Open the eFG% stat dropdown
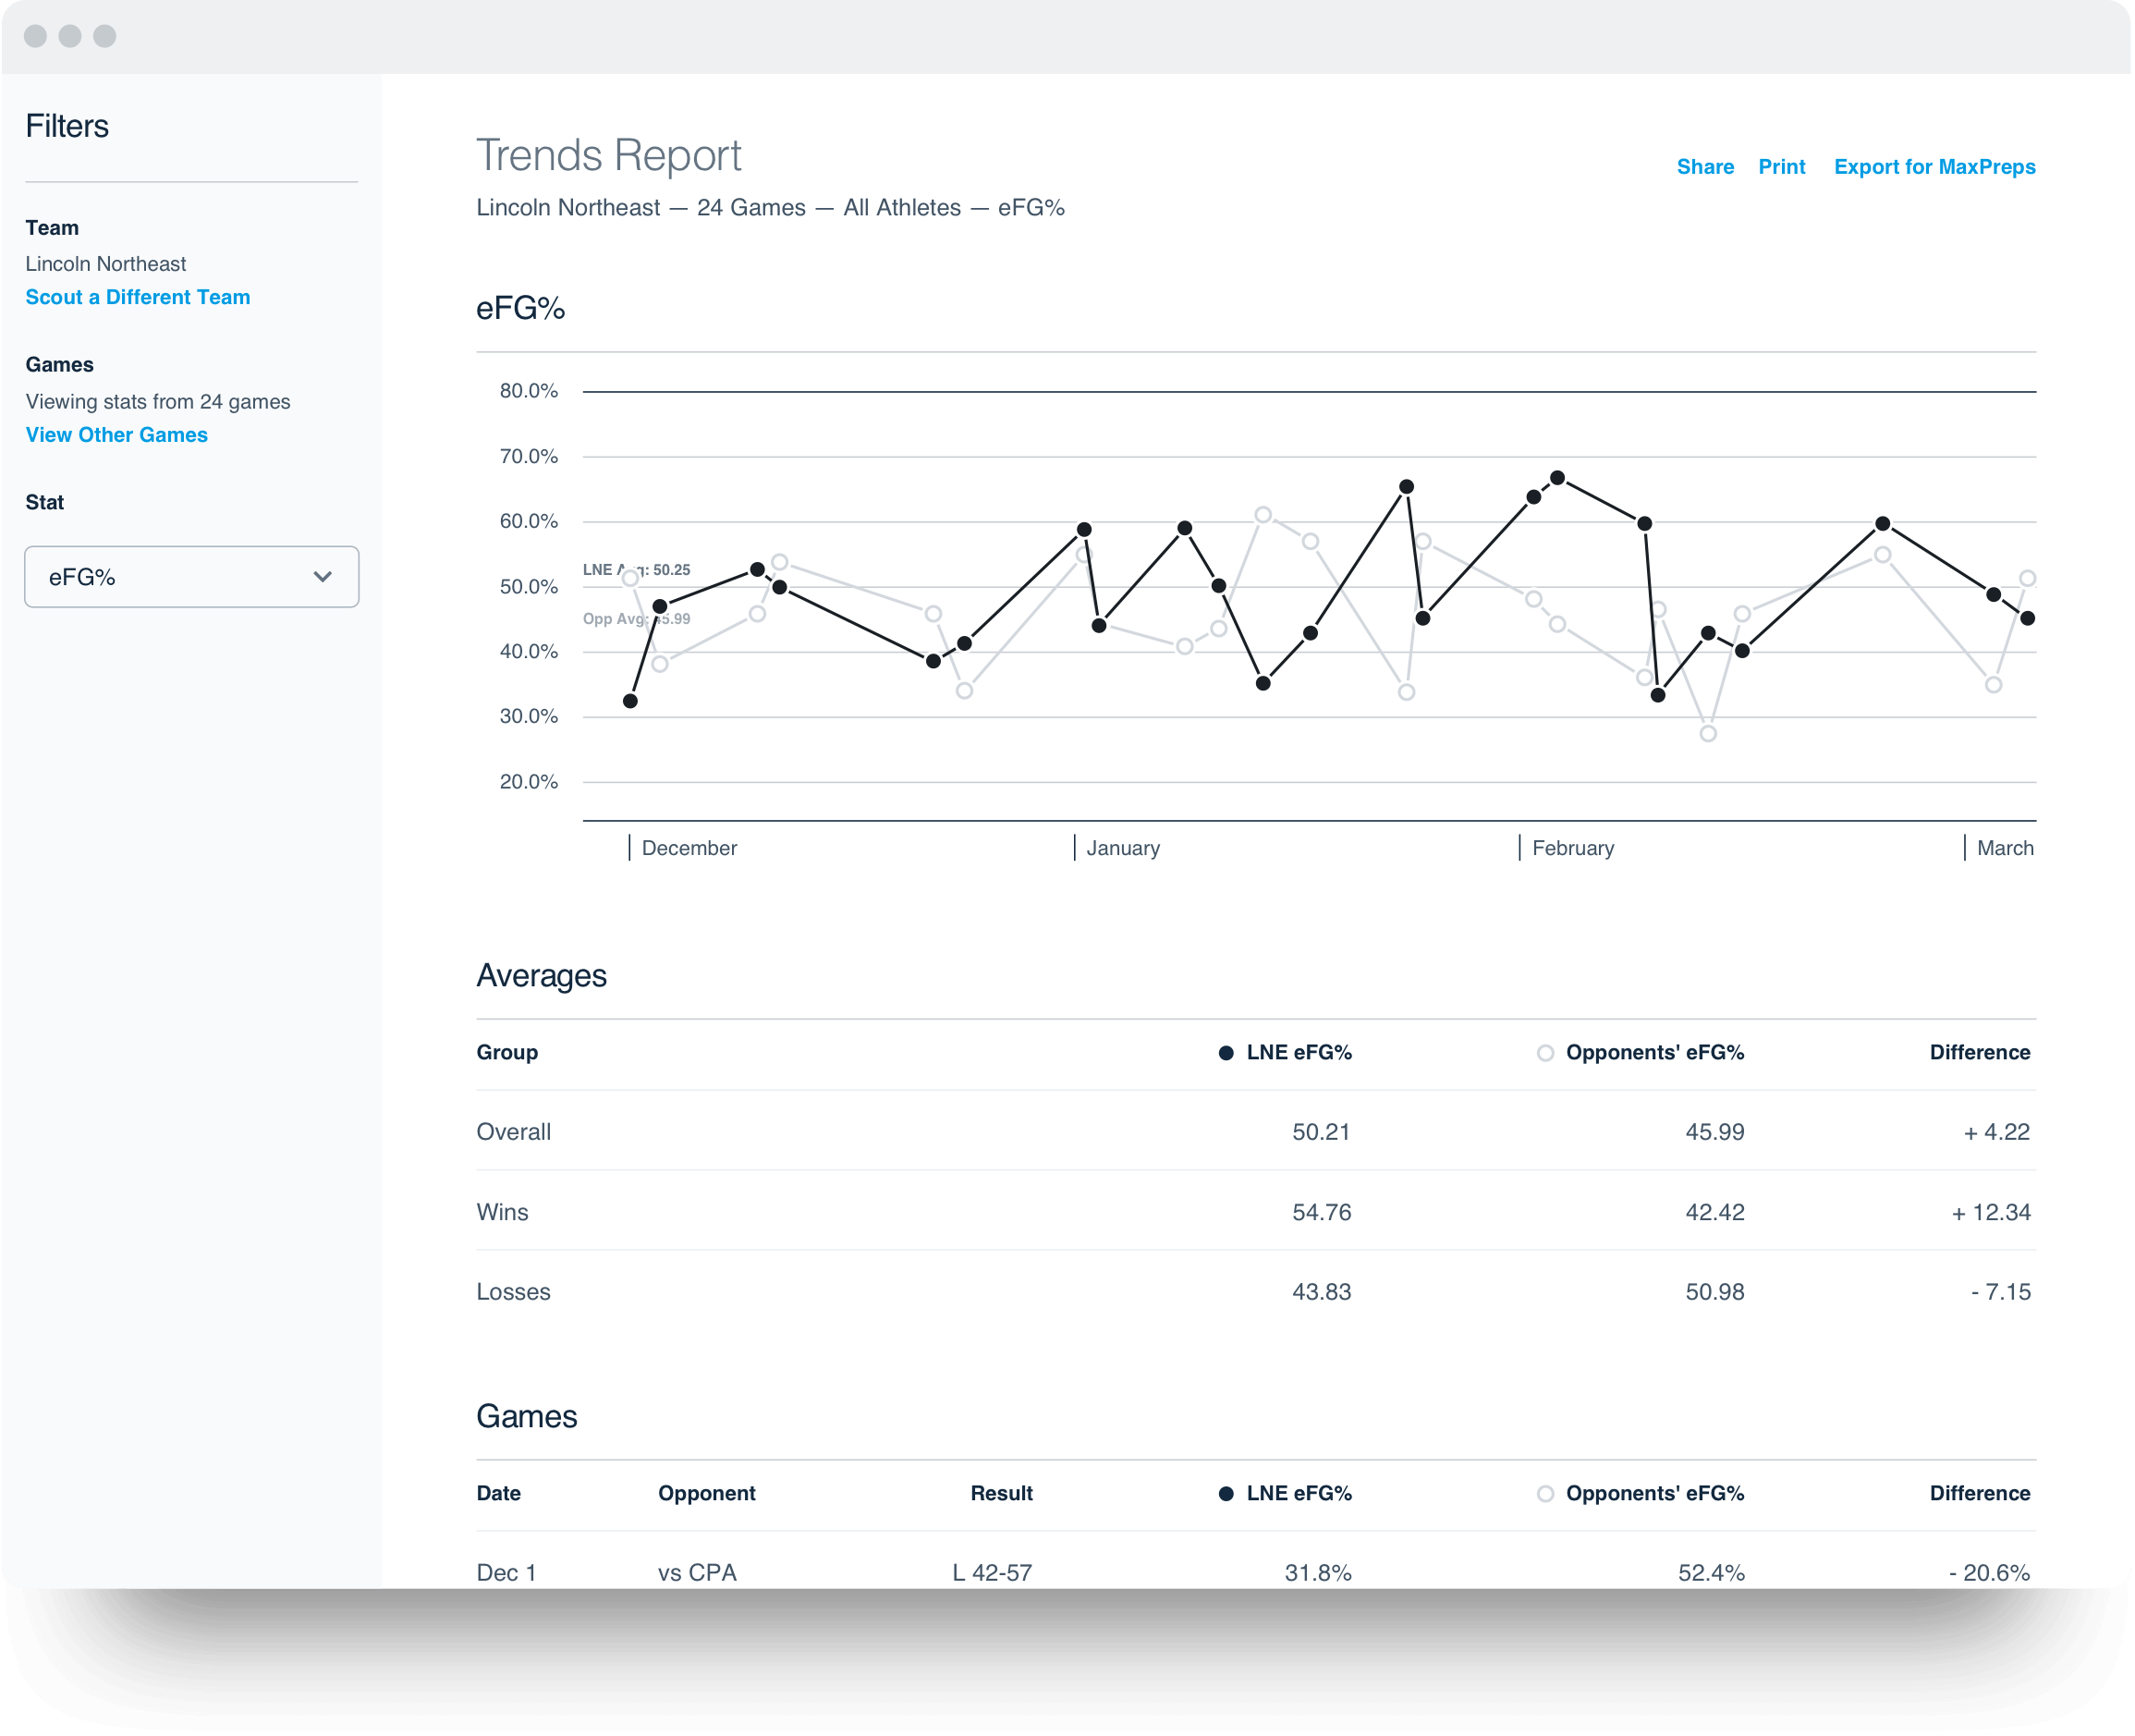The height and width of the screenshot is (1736, 2135). click(190, 577)
